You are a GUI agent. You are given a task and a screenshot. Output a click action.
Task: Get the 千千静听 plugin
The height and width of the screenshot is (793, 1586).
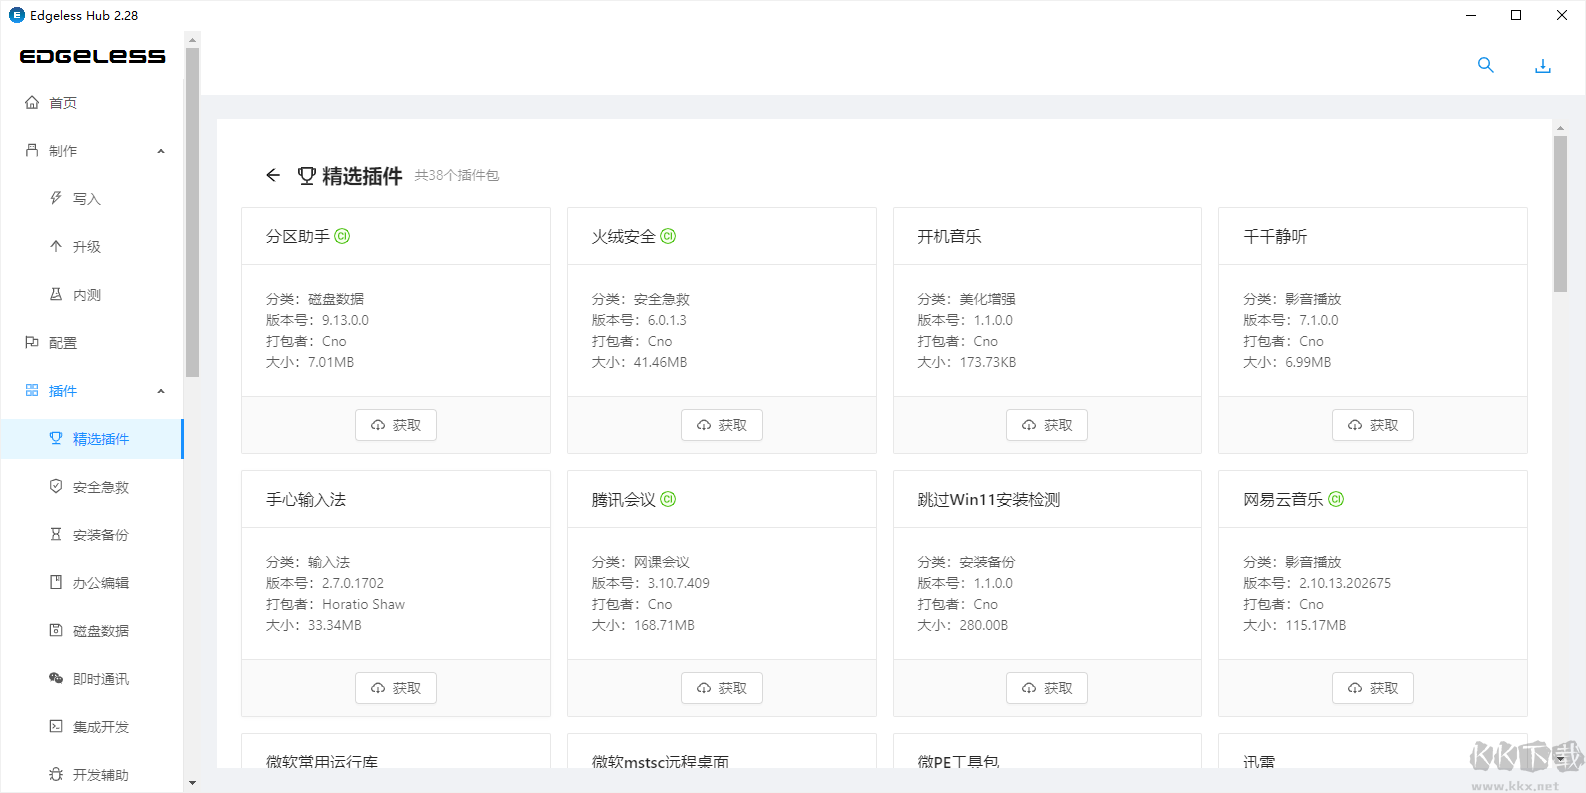coord(1372,425)
